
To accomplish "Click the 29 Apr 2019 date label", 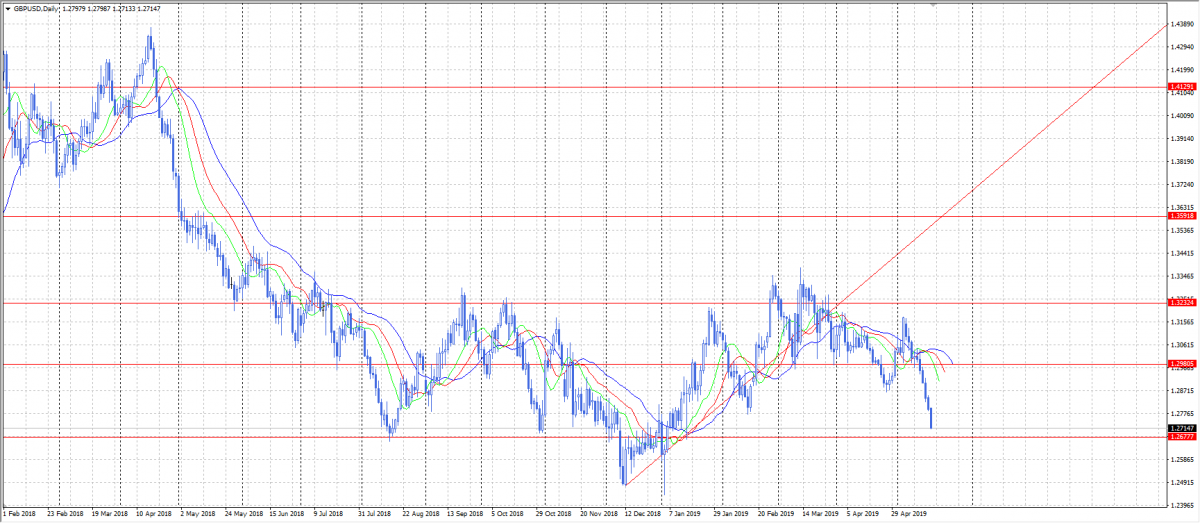I will coord(907,515).
